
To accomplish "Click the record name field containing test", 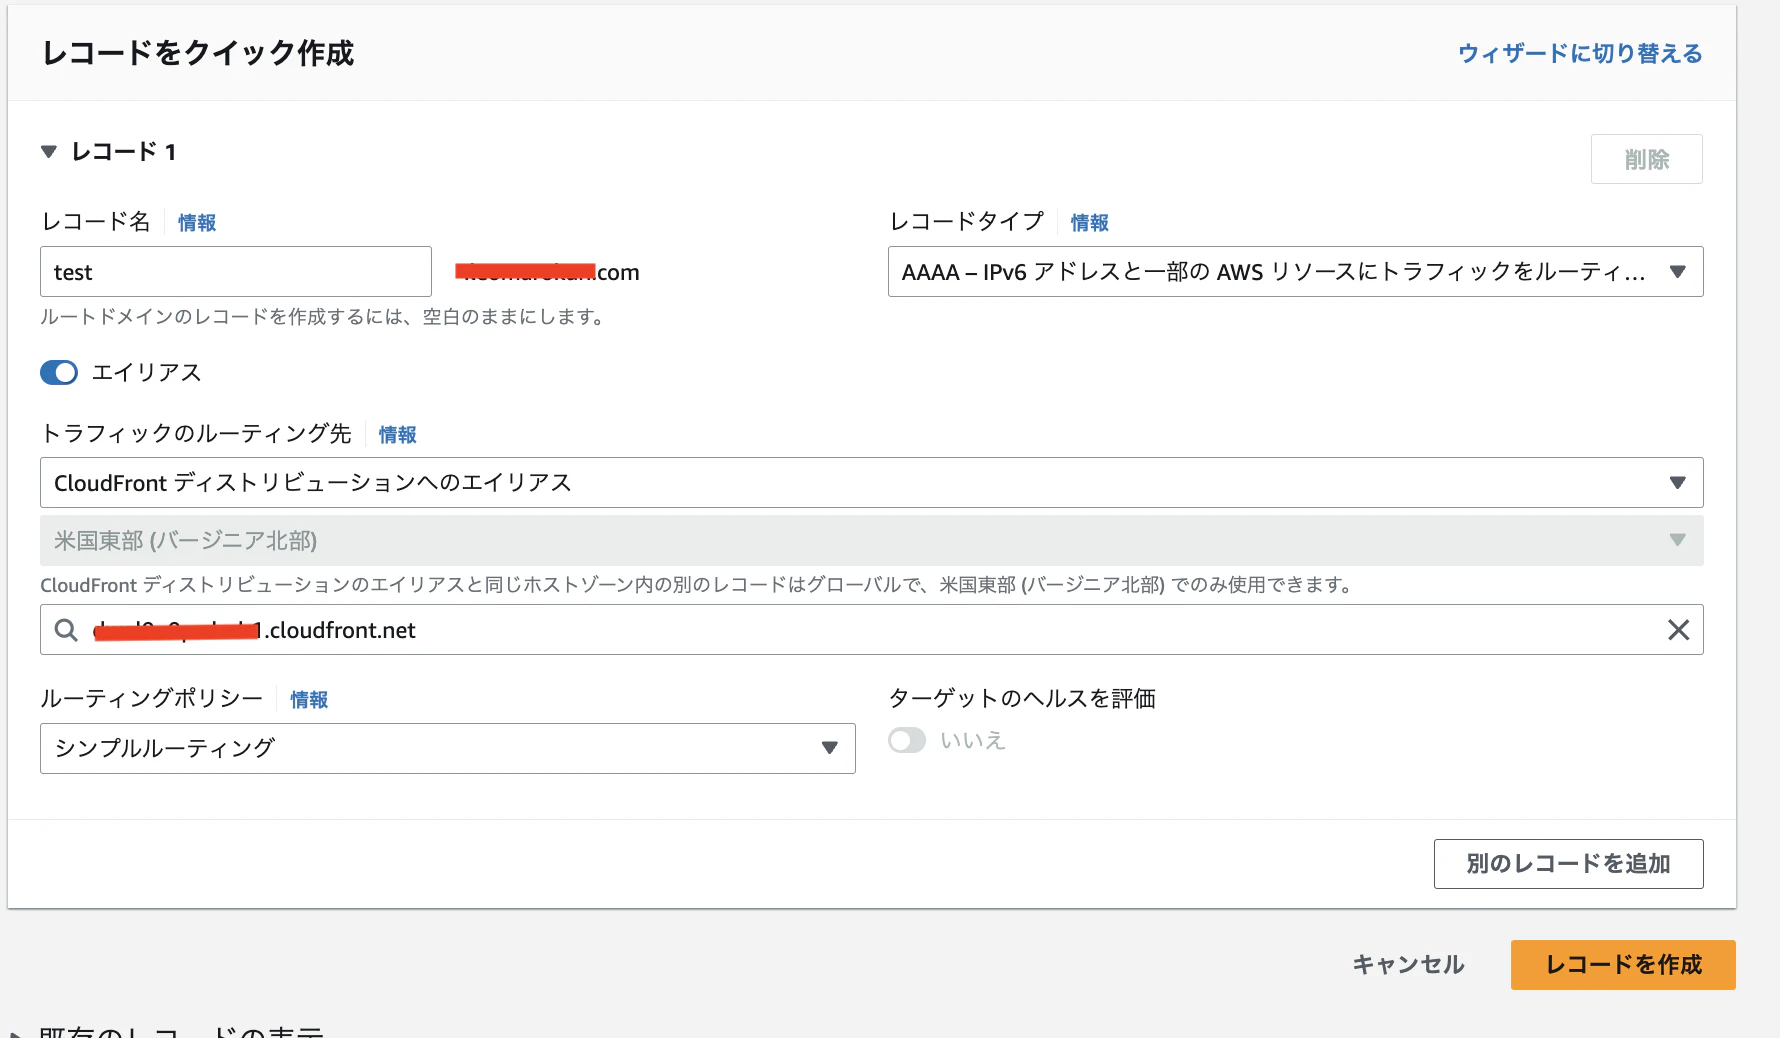I will pyautogui.click(x=235, y=271).
